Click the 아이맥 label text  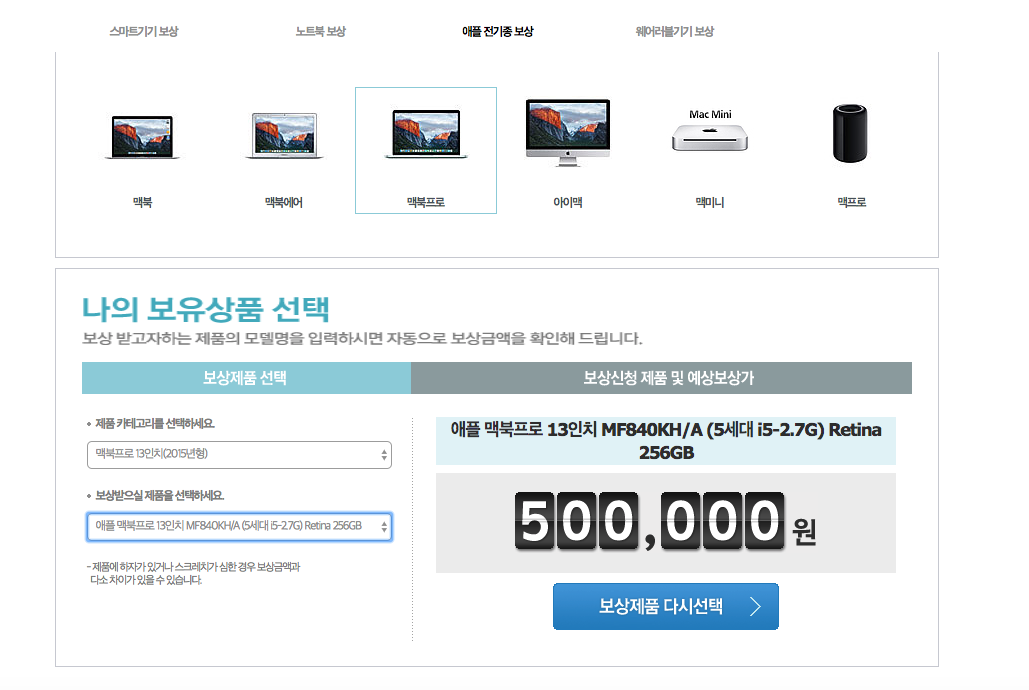coord(568,203)
